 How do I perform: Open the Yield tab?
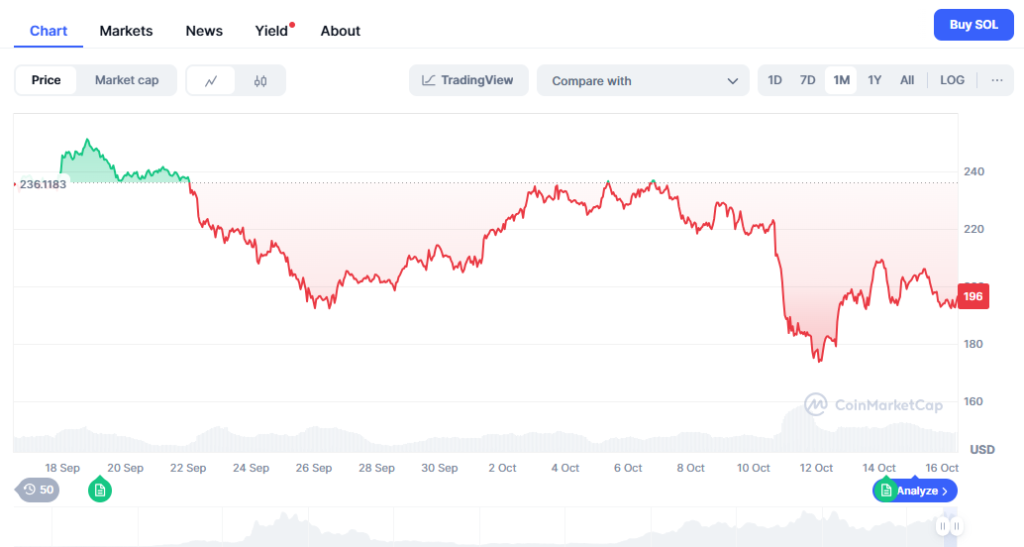tap(271, 31)
